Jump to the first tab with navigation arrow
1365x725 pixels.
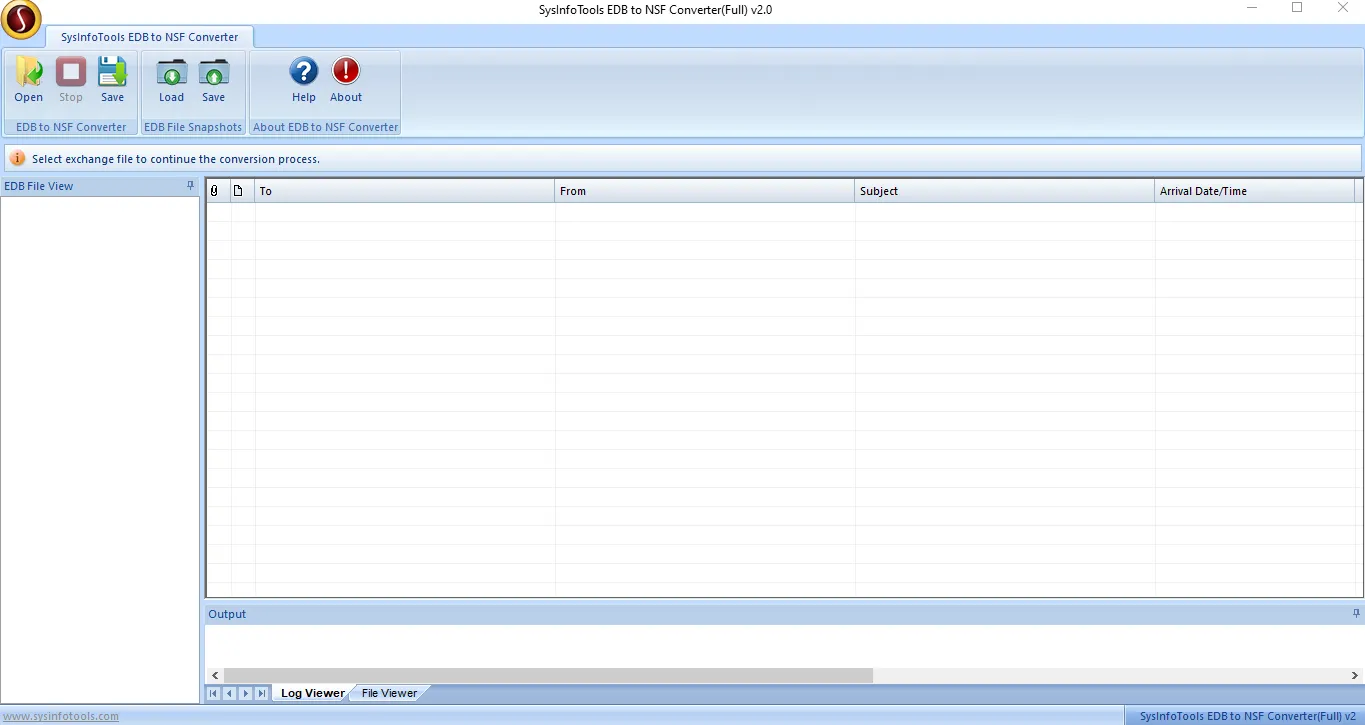click(x=214, y=693)
